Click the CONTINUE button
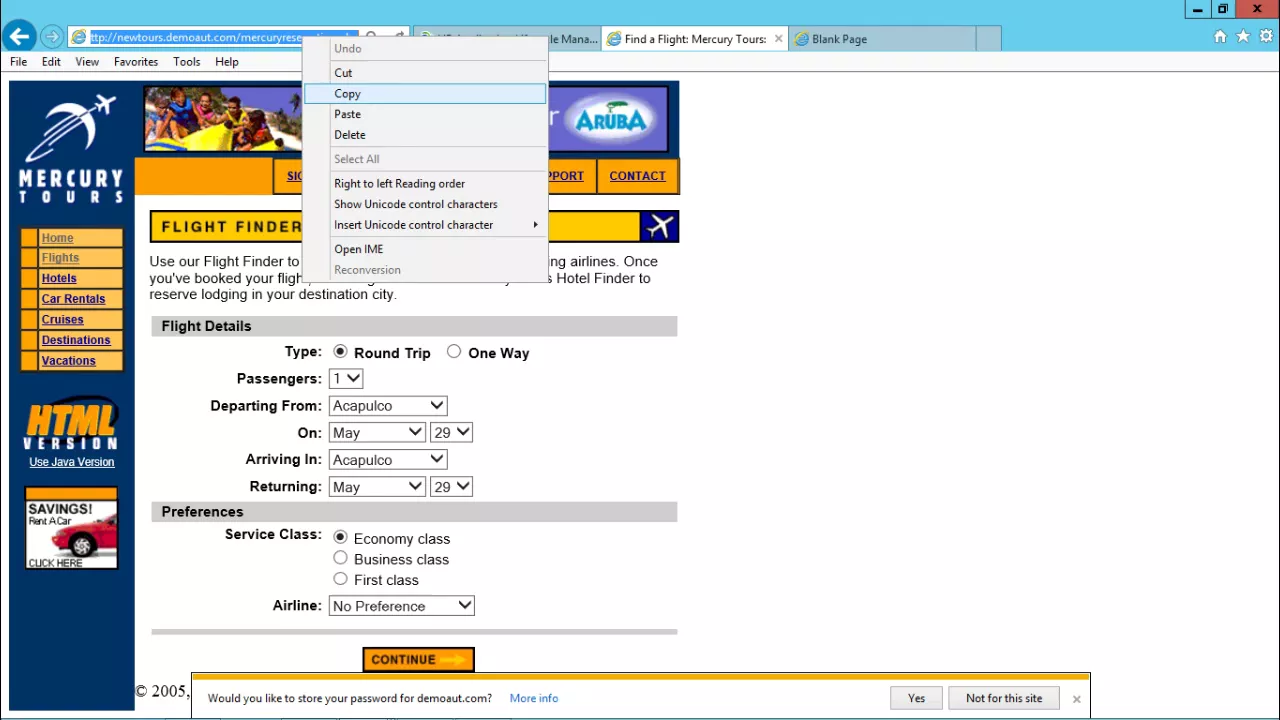The height and width of the screenshot is (720, 1280). click(x=418, y=660)
